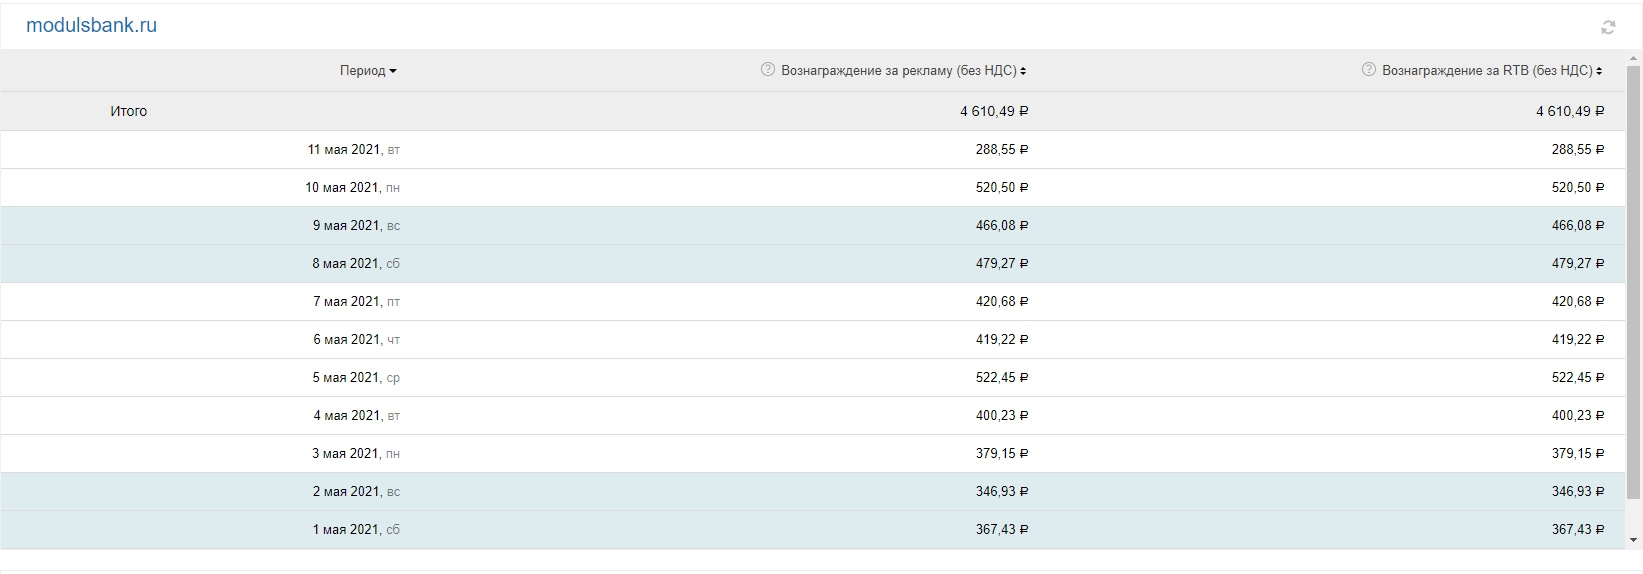The height and width of the screenshot is (574, 1643).
Task: Select the 9 мая 2021 row
Action: (x=813, y=226)
